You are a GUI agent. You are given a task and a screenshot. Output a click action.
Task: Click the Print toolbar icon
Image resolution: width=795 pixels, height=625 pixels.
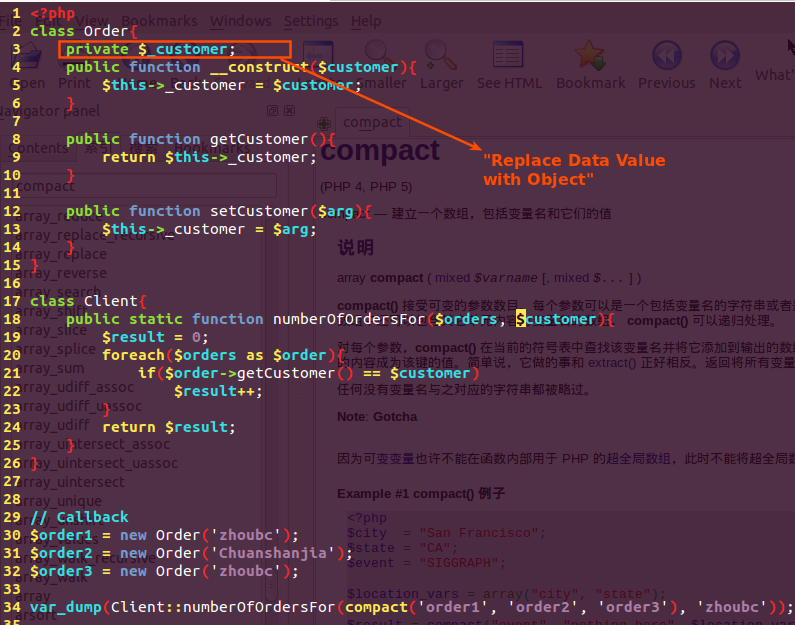74,70
